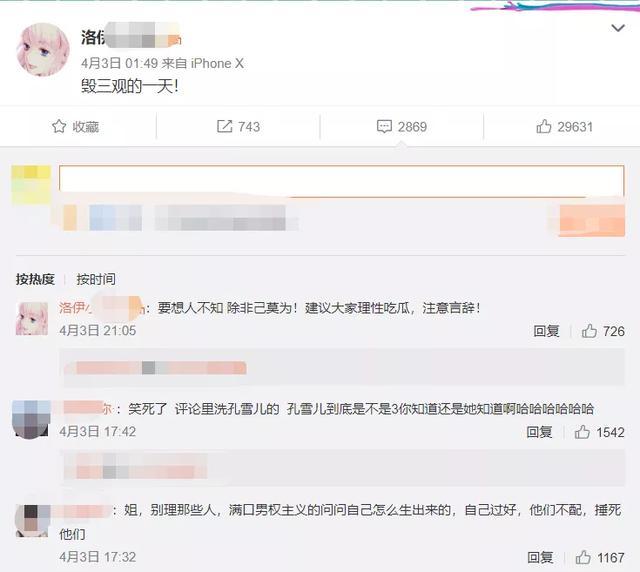Like the comment with 726 thumbs-up
Image resolution: width=640 pixels, height=572 pixels.
coord(589,331)
